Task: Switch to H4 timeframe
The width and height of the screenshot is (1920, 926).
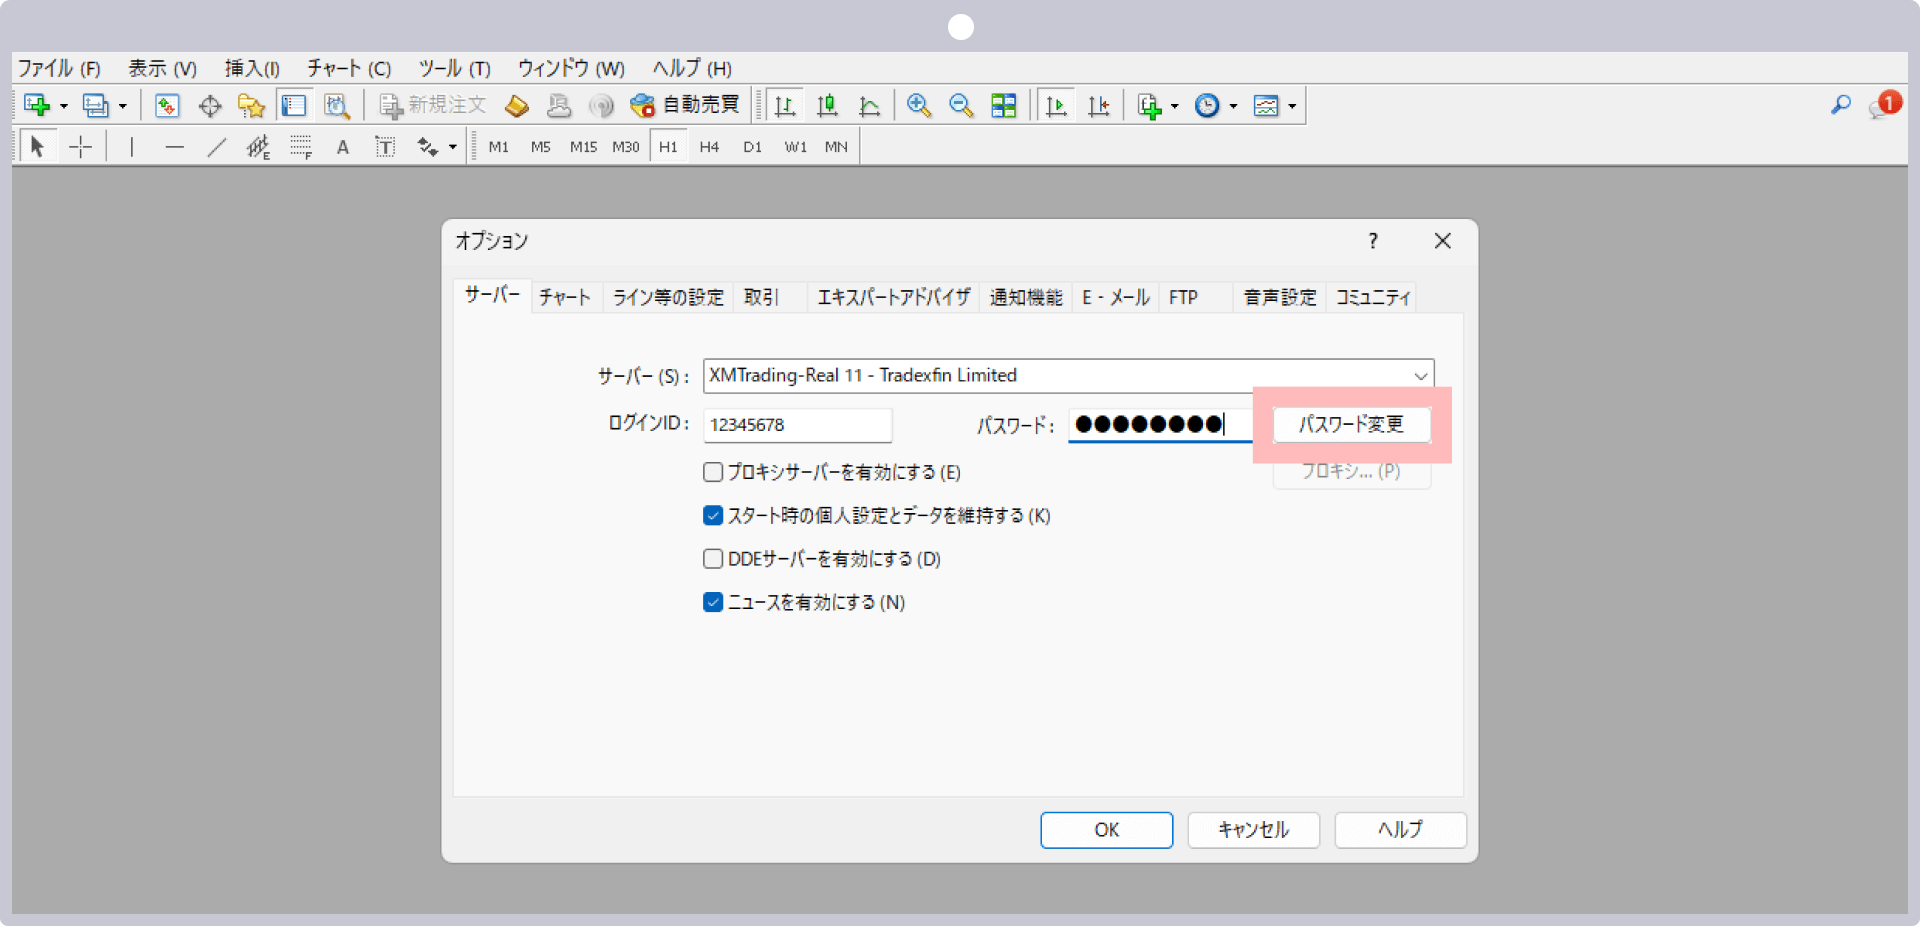Action: pyautogui.click(x=709, y=147)
